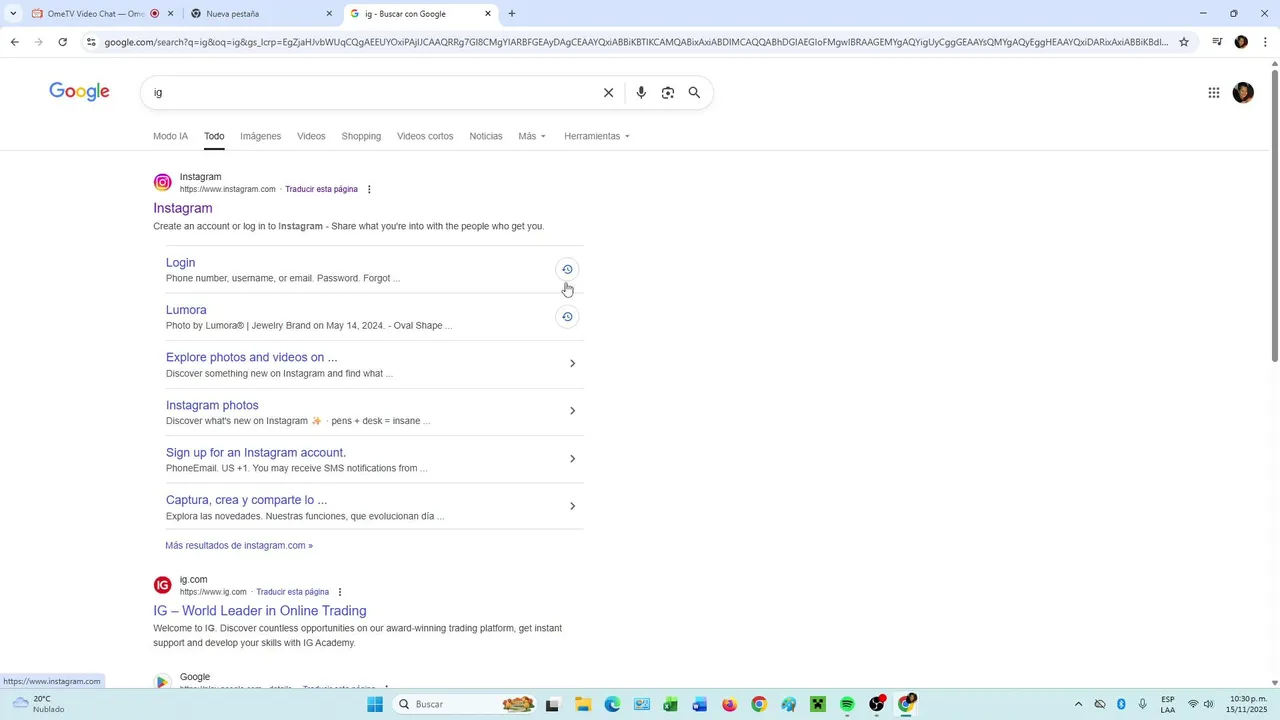View site information icon in address bar

pyautogui.click(x=91, y=42)
